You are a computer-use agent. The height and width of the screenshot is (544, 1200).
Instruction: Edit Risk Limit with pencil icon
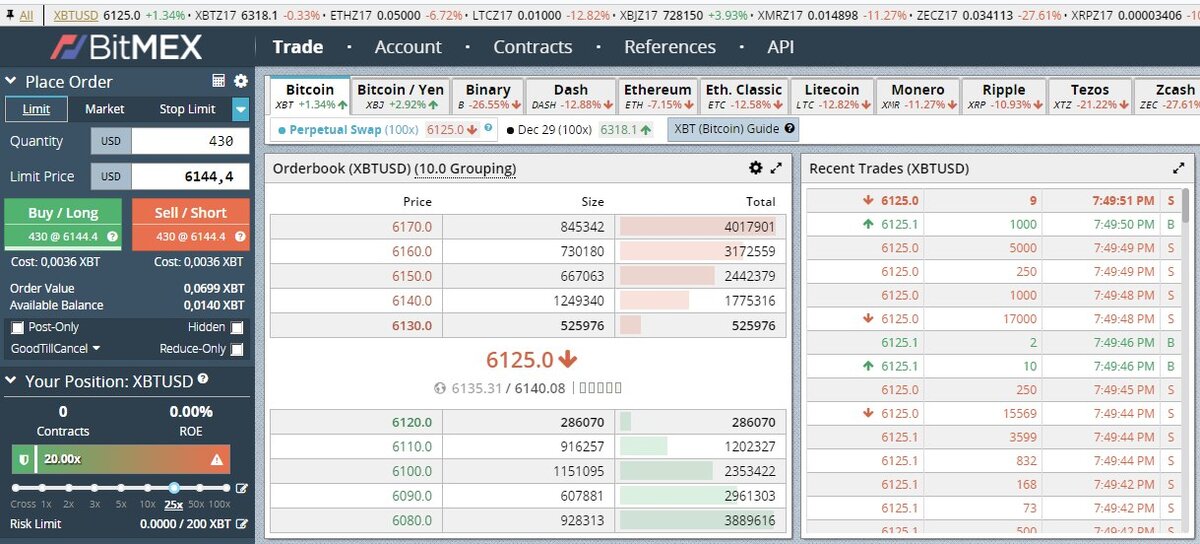pyautogui.click(x=241, y=524)
